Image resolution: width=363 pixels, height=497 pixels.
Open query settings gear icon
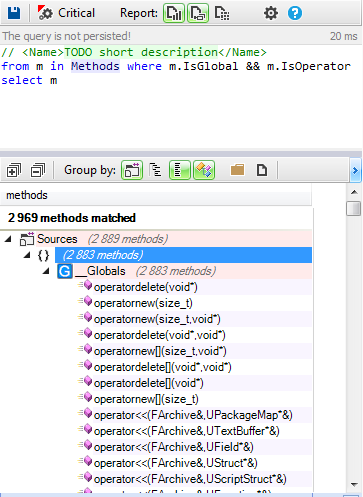pyautogui.click(x=271, y=13)
